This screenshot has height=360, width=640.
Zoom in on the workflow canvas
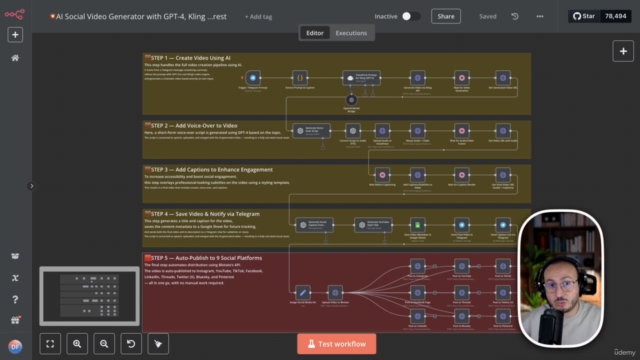(77, 344)
